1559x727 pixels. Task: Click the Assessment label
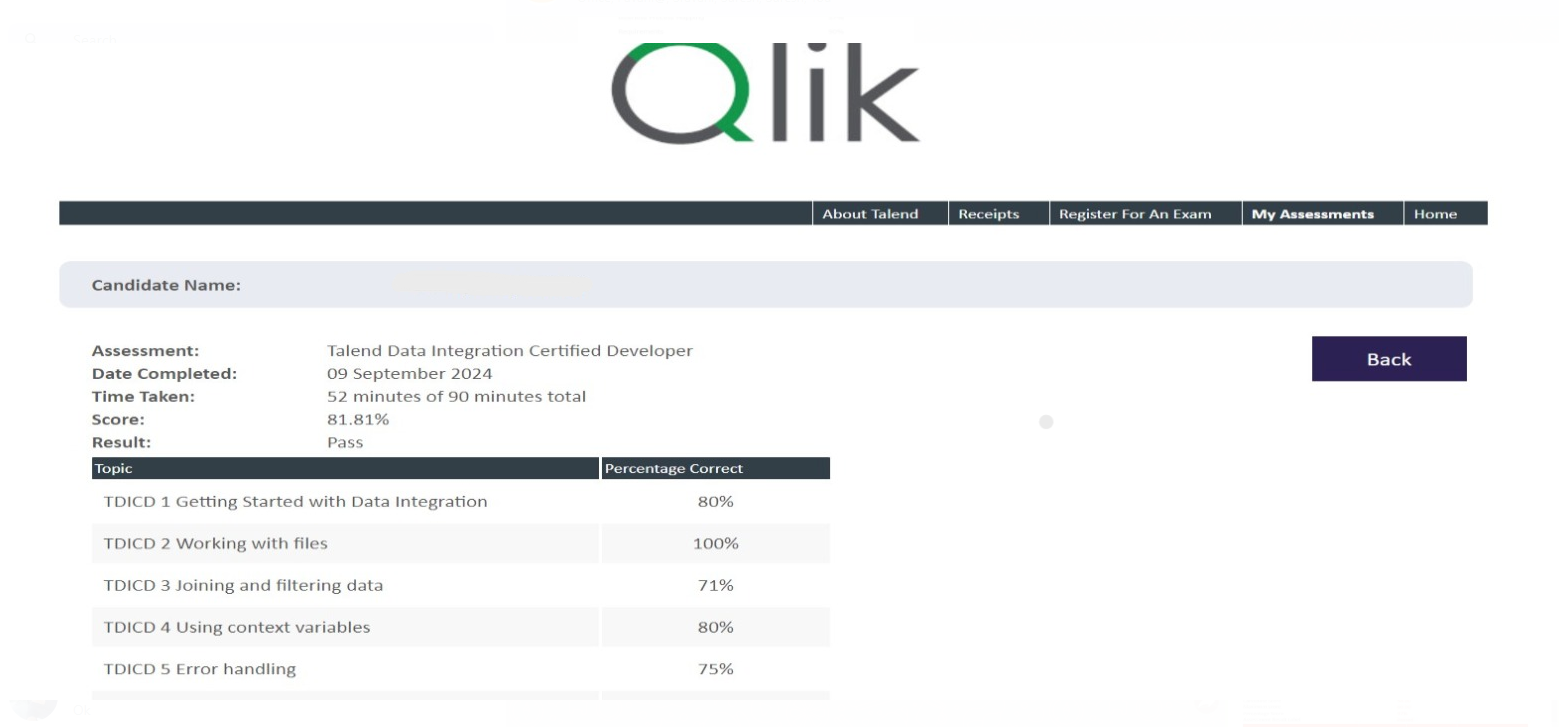(x=145, y=351)
